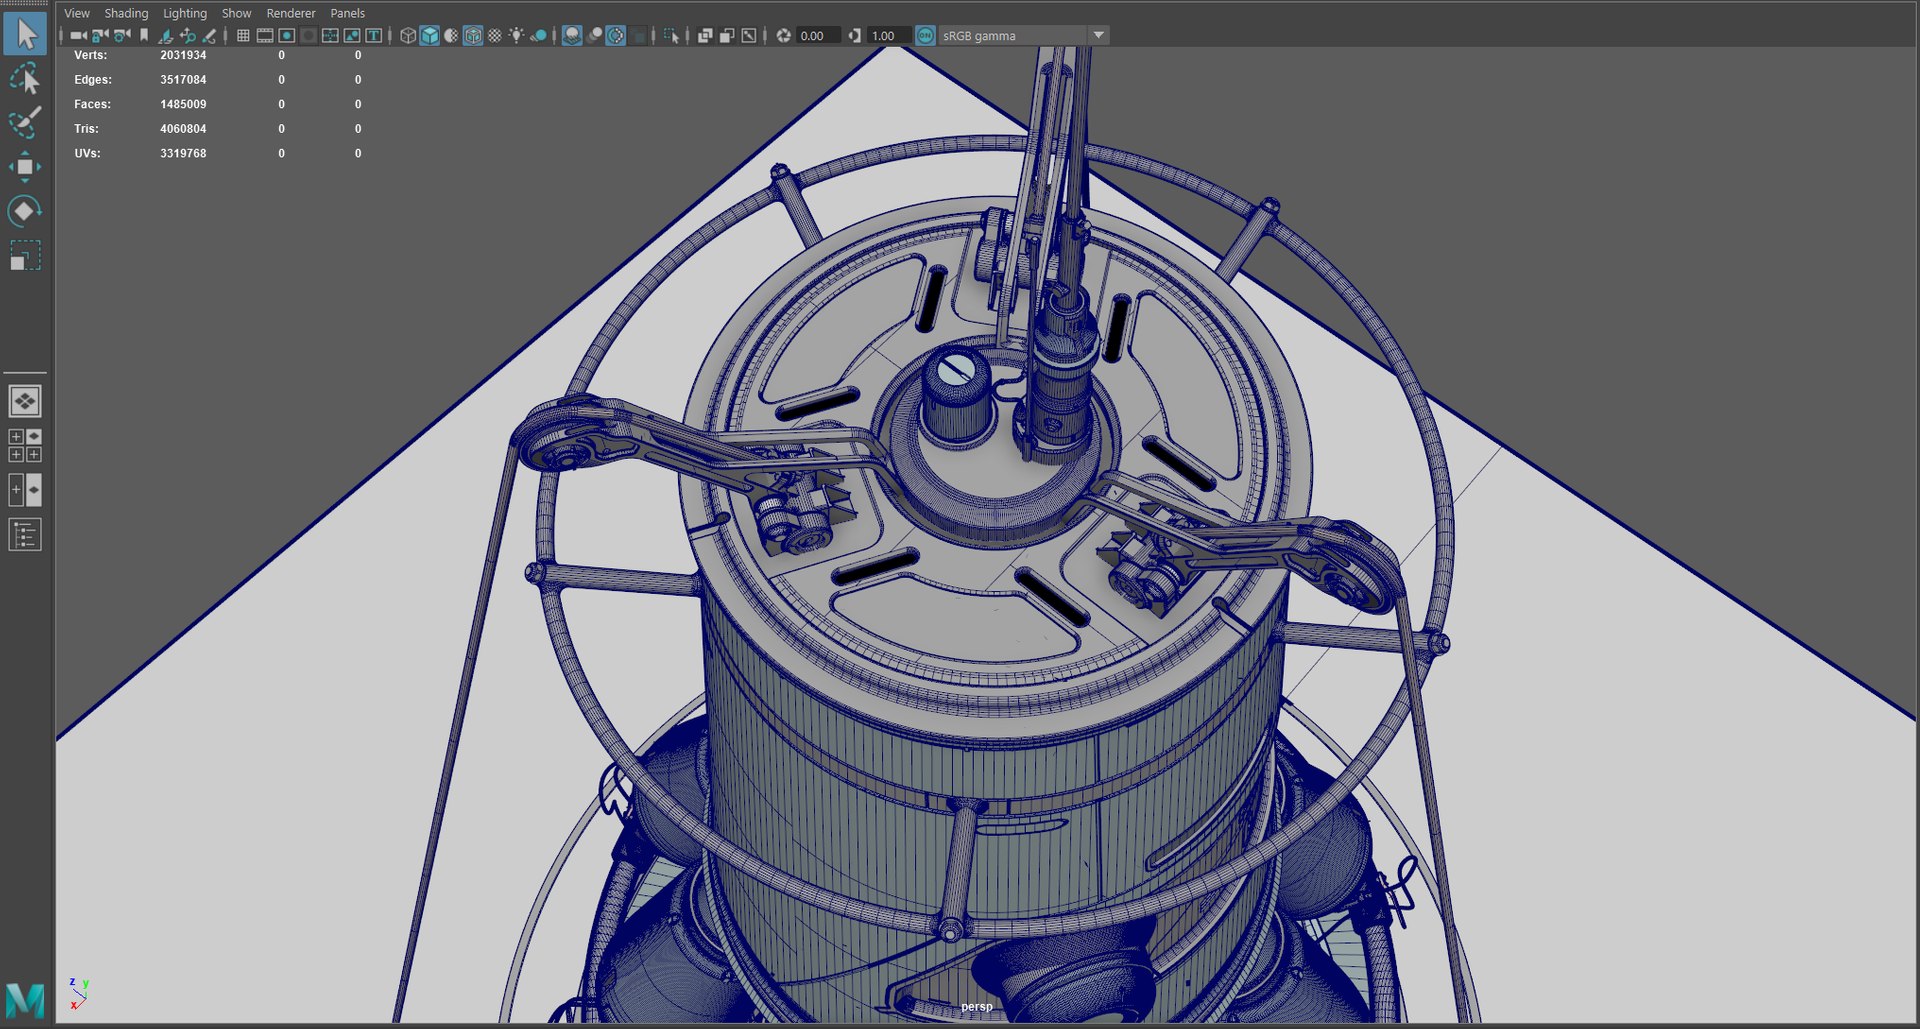1920x1029 pixels.
Task: Switch to Wireframe shading mode
Action: (x=408, y=35)
